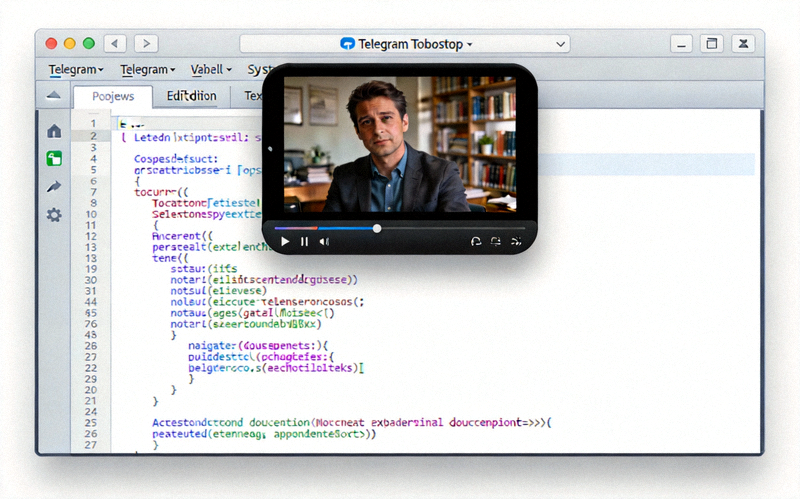The height and width of the screenshot is (499, 800).
Task: Click the code line starting "belgderoco.s"
Action: coord(276,368)
